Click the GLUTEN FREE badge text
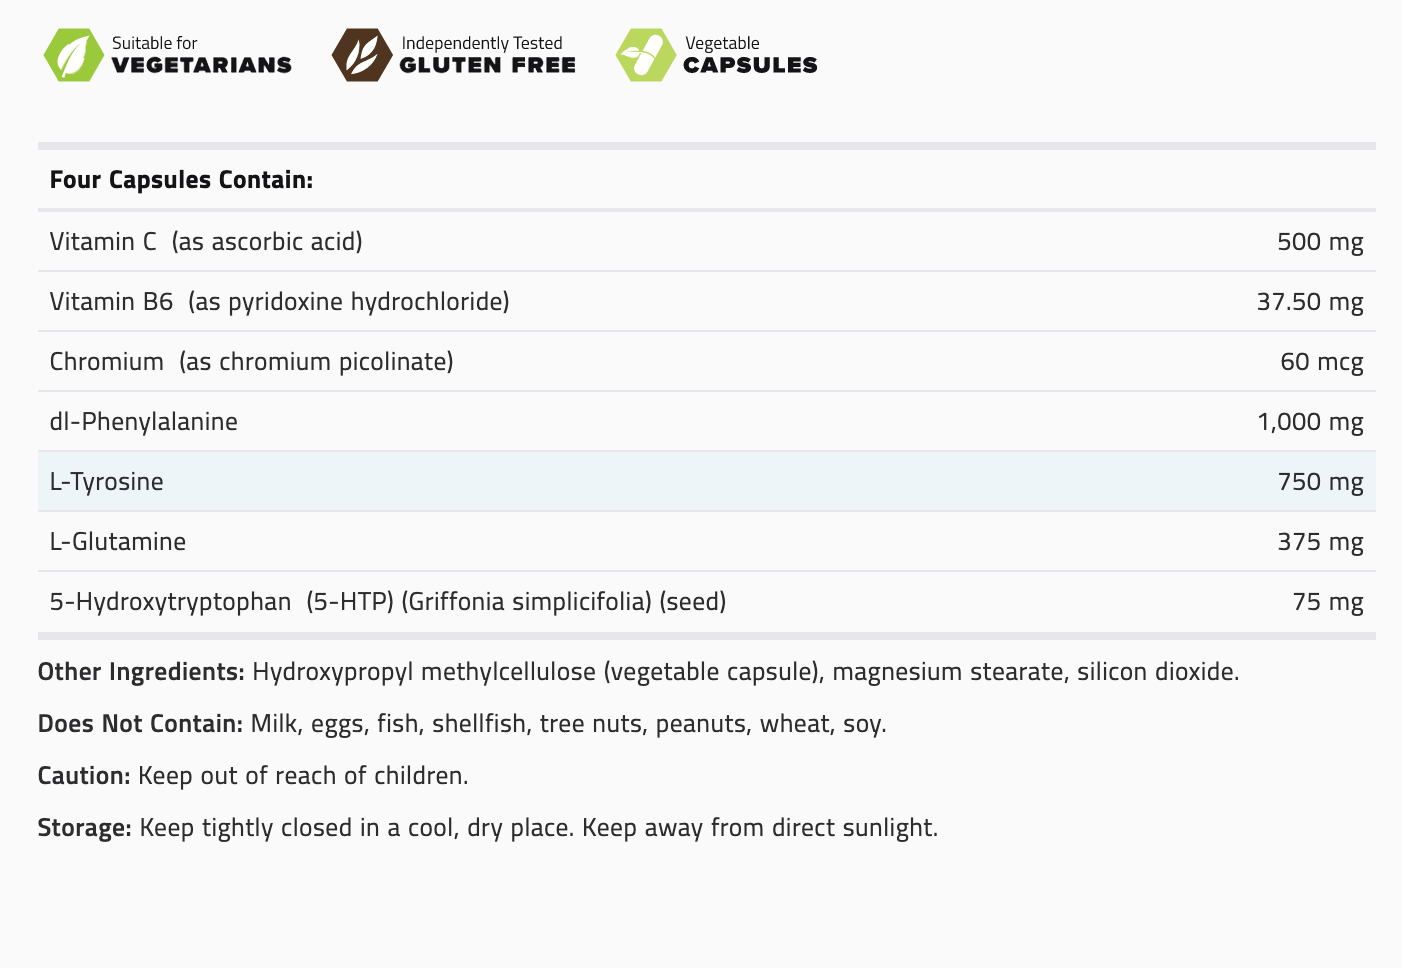 487,65
